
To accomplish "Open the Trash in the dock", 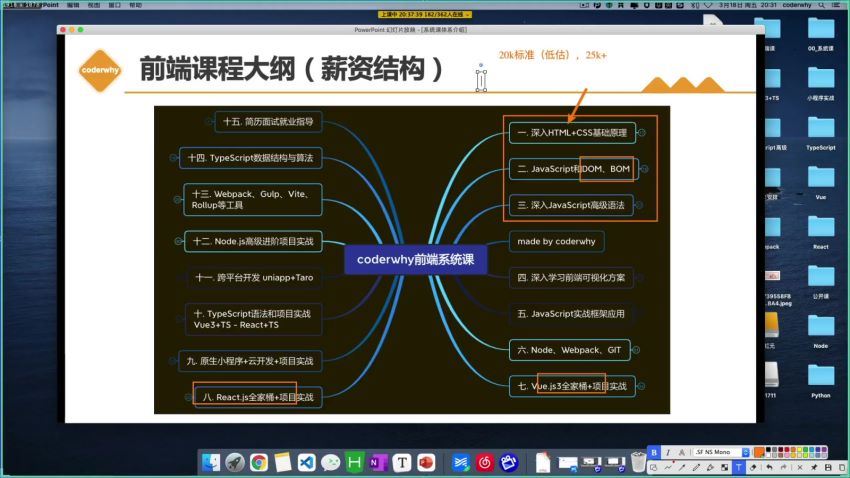I will (639, 462).
